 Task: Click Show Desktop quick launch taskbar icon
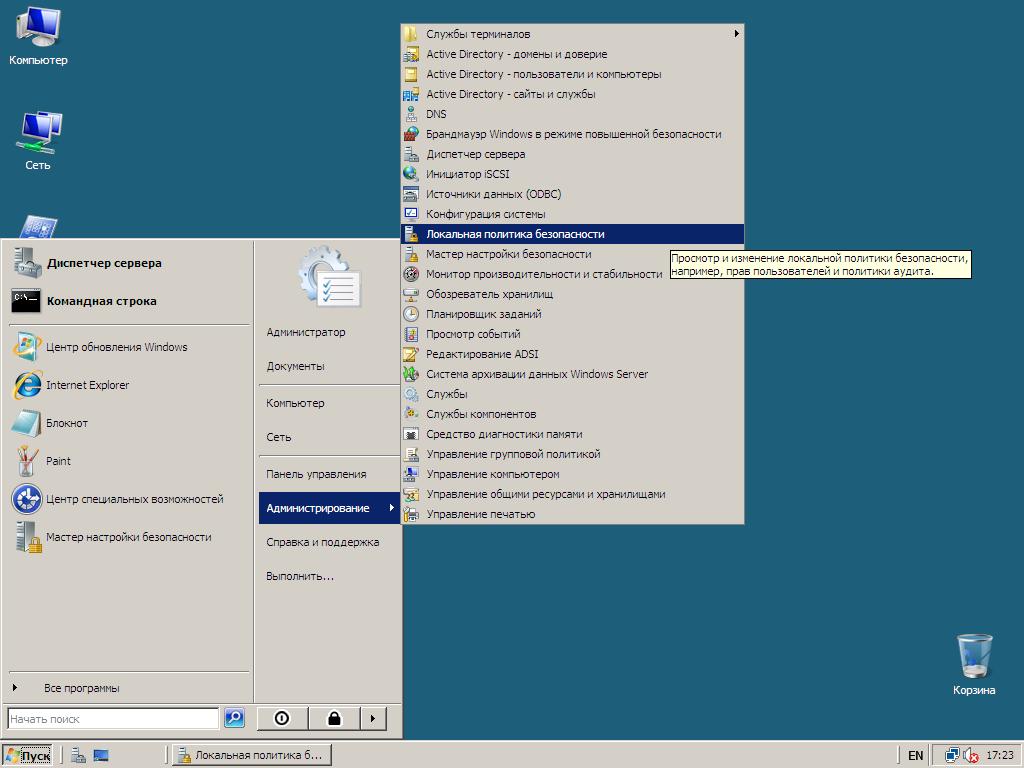(101, 755)
